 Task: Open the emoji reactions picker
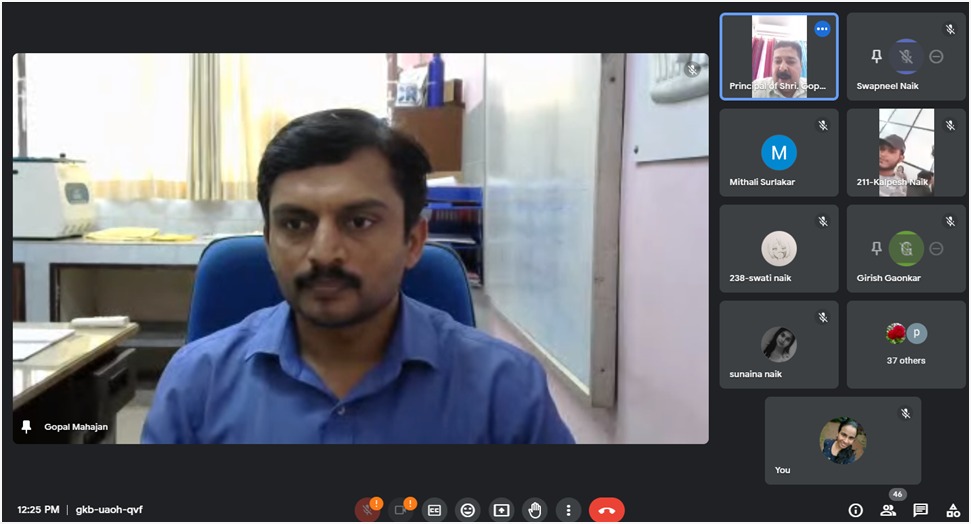tap(467, 510)
